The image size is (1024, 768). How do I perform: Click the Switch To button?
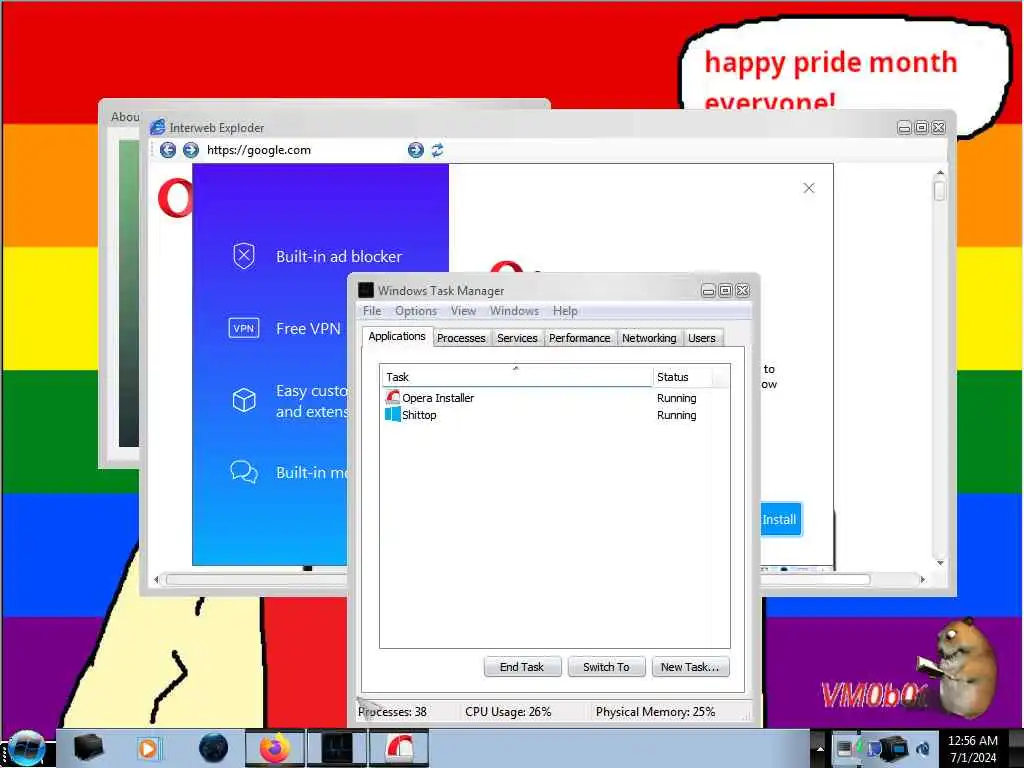(606, 667)
